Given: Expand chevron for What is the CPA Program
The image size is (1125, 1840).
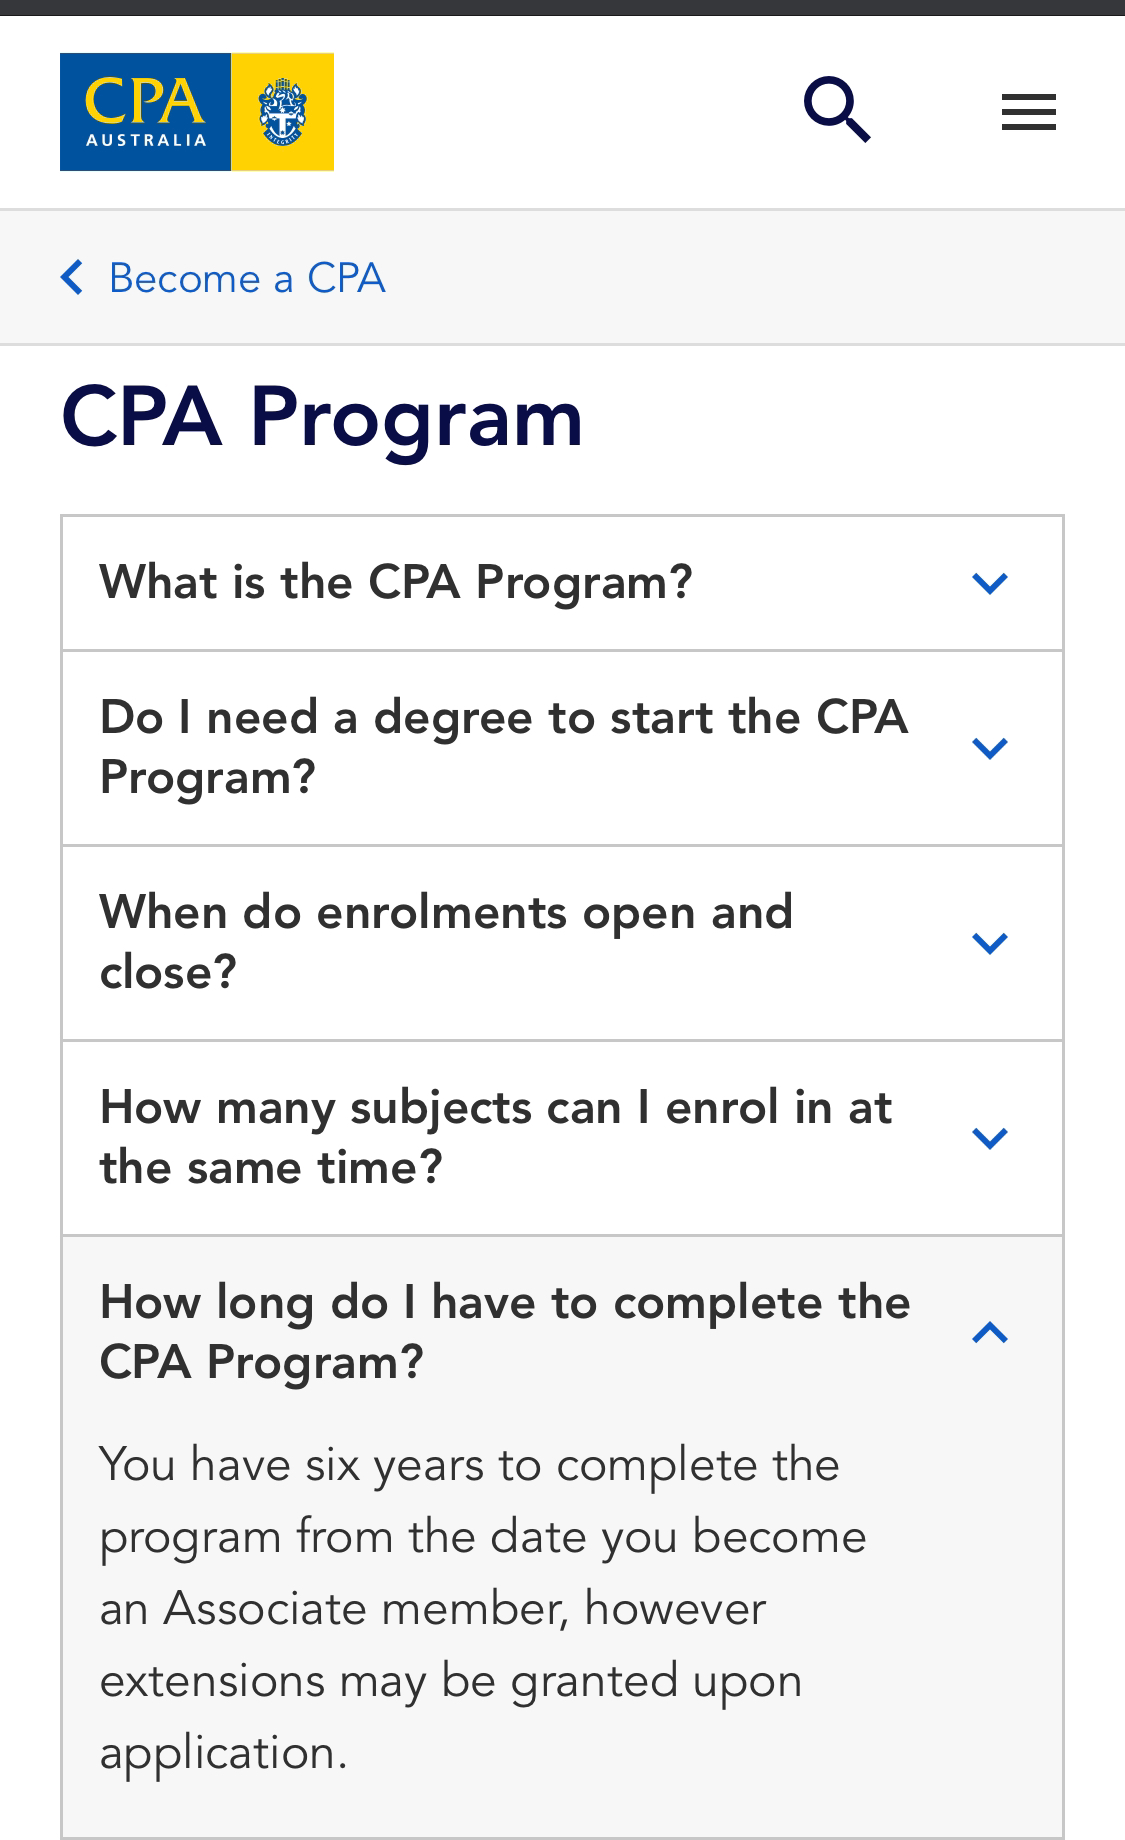Looking at the screenshot, I should (x=989, y=583).
